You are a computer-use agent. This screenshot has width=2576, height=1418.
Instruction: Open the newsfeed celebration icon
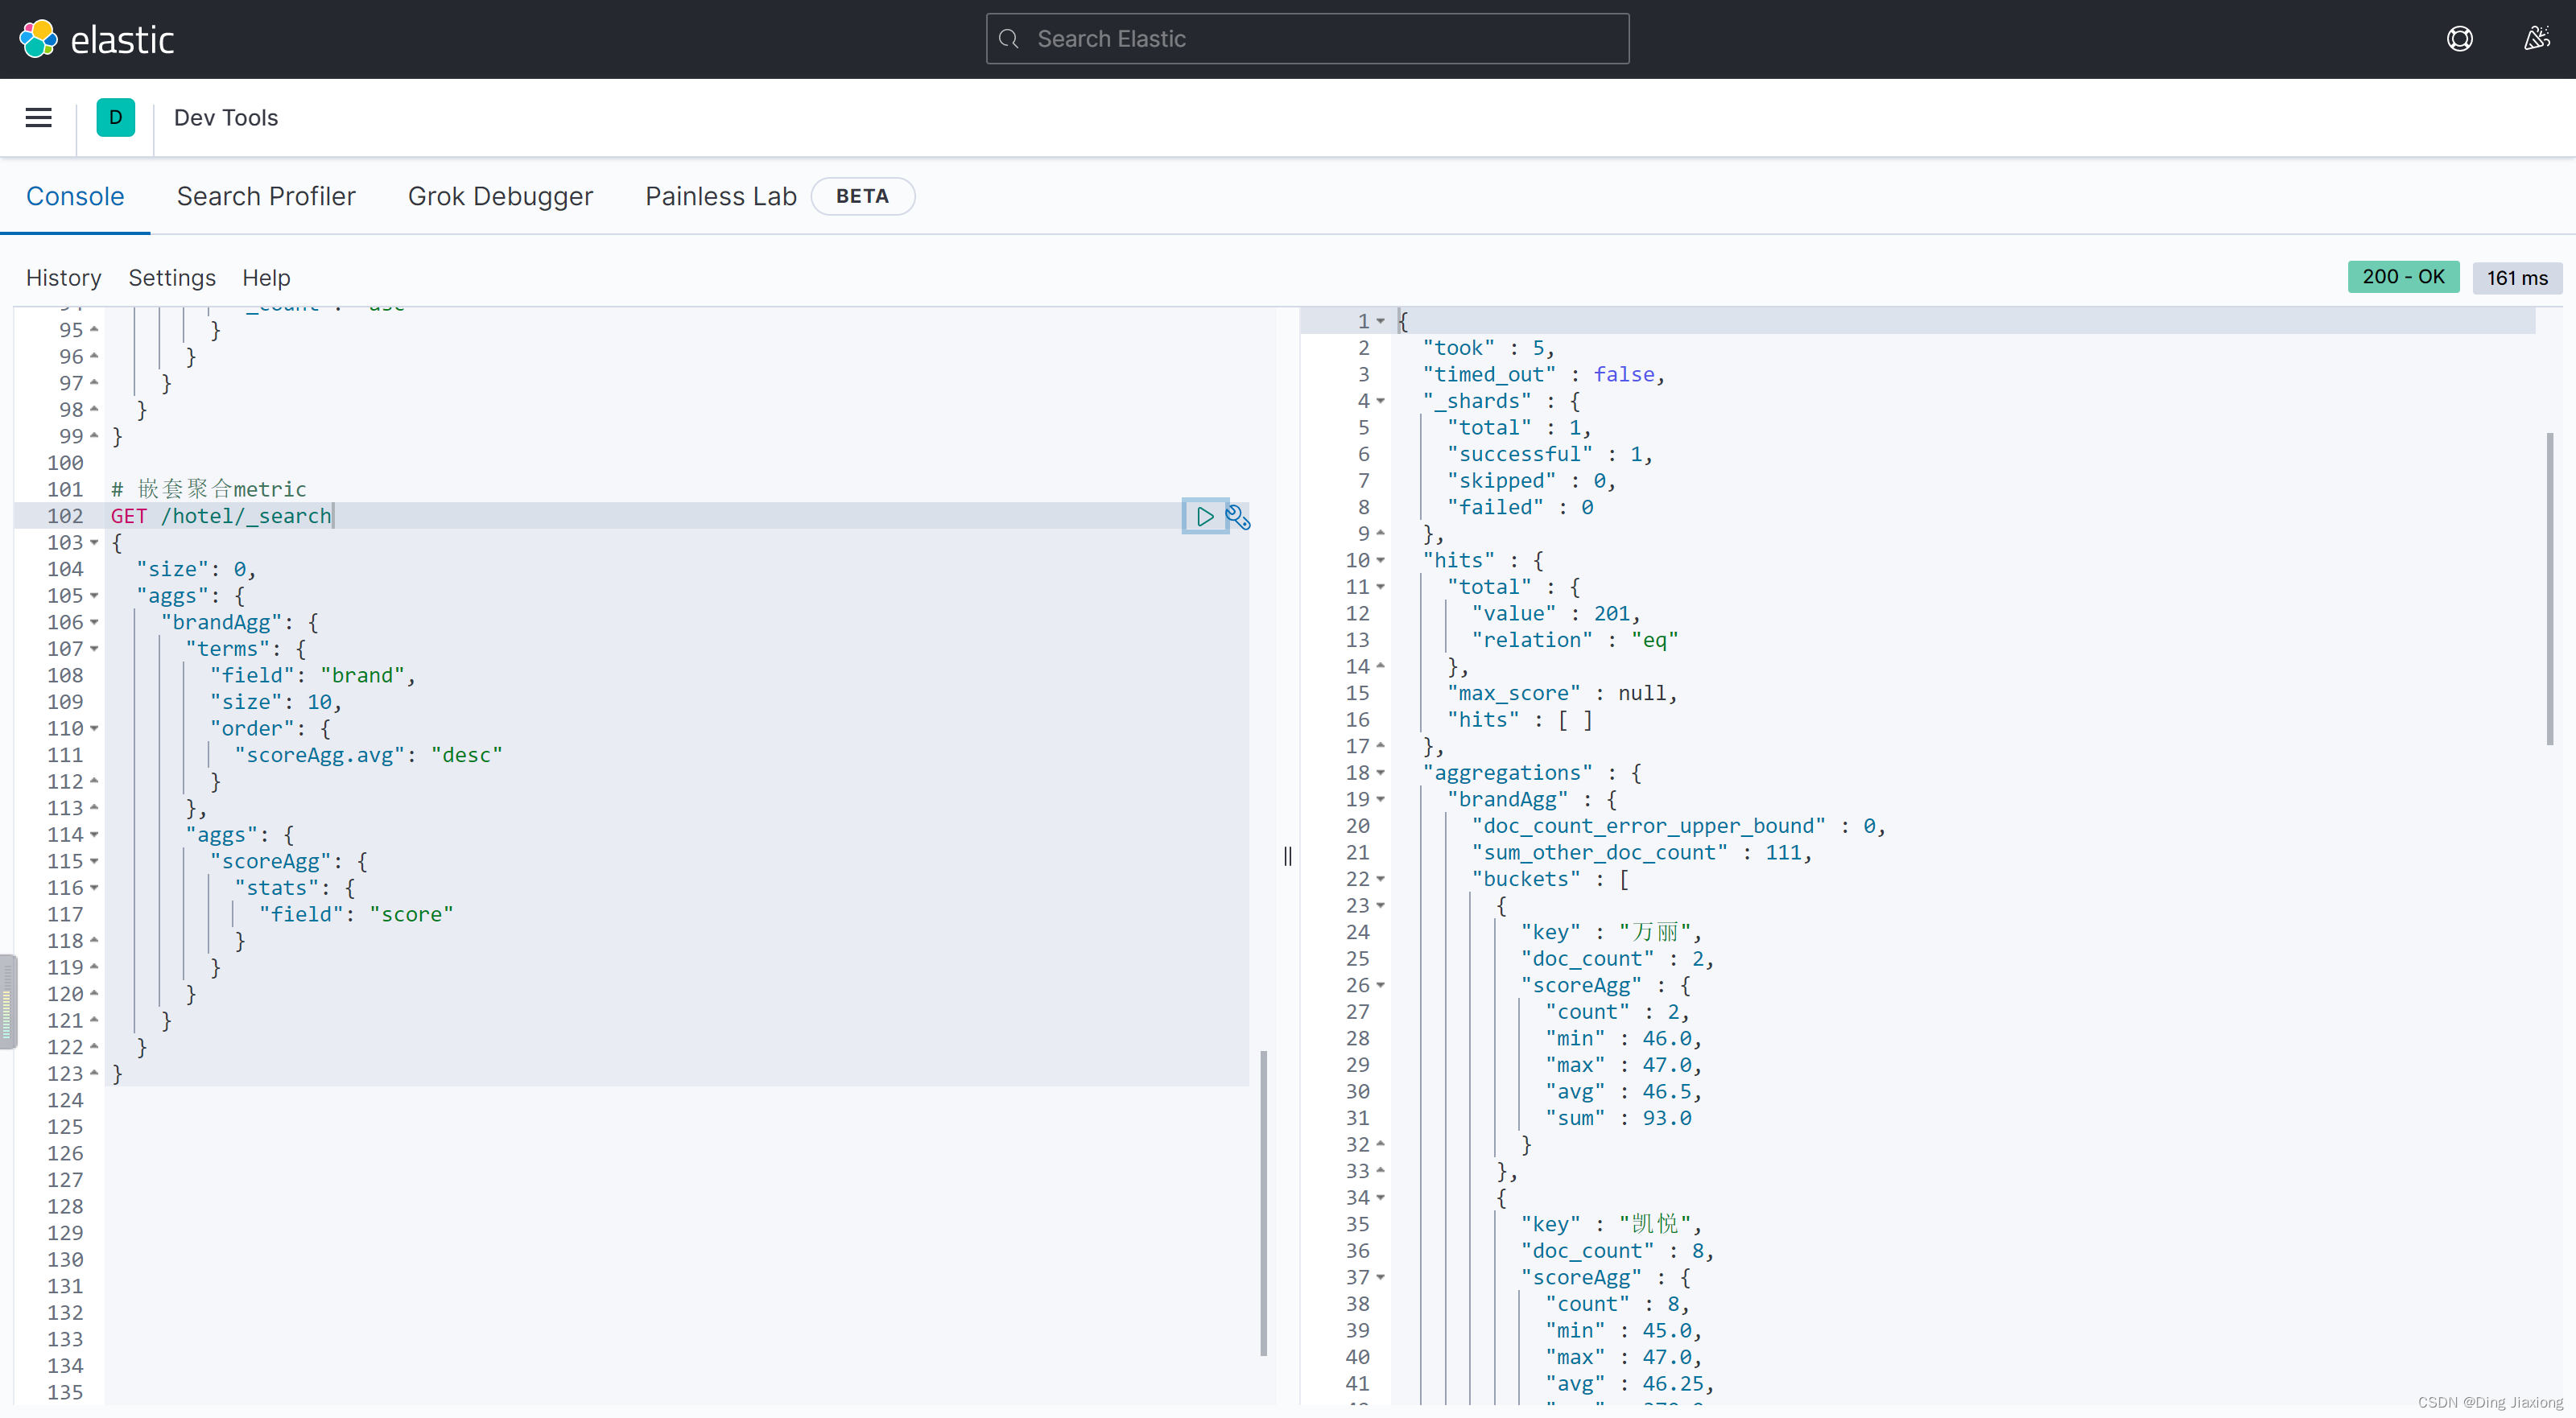[2536, 39]
